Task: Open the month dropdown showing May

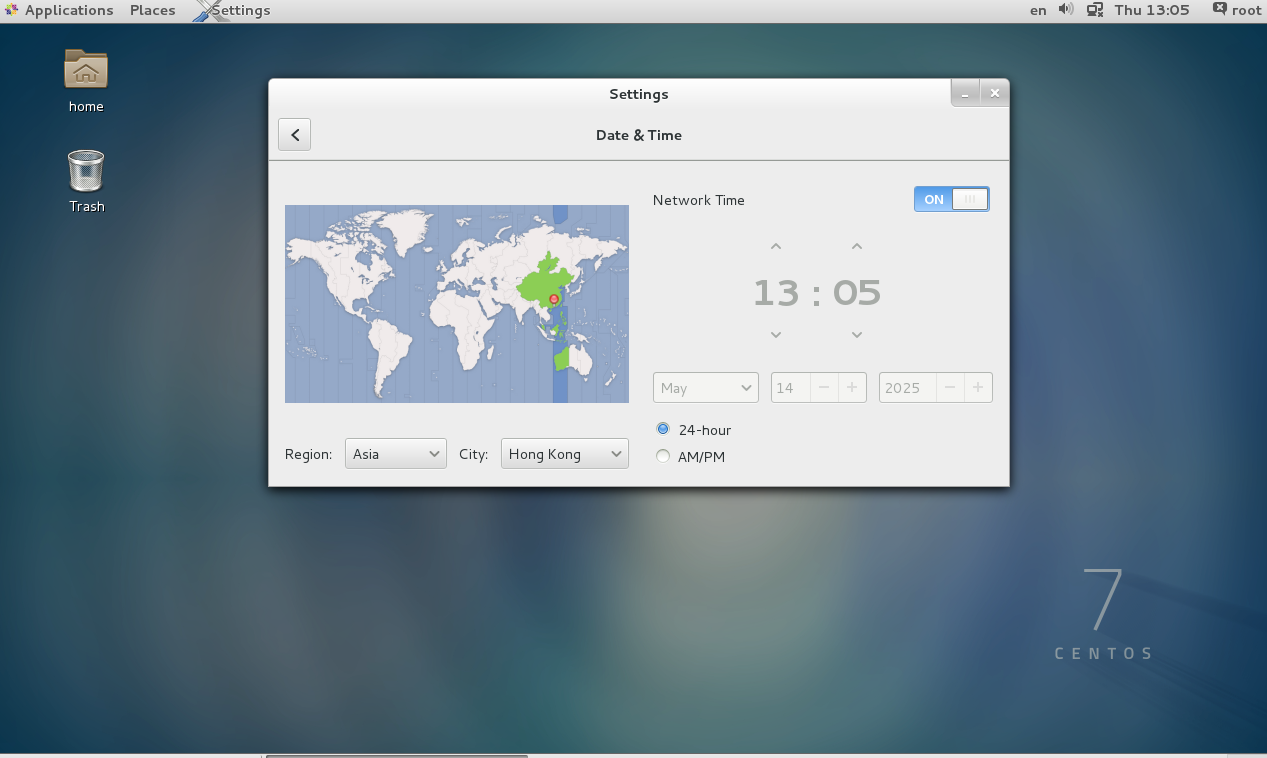Action: point(705,387)
